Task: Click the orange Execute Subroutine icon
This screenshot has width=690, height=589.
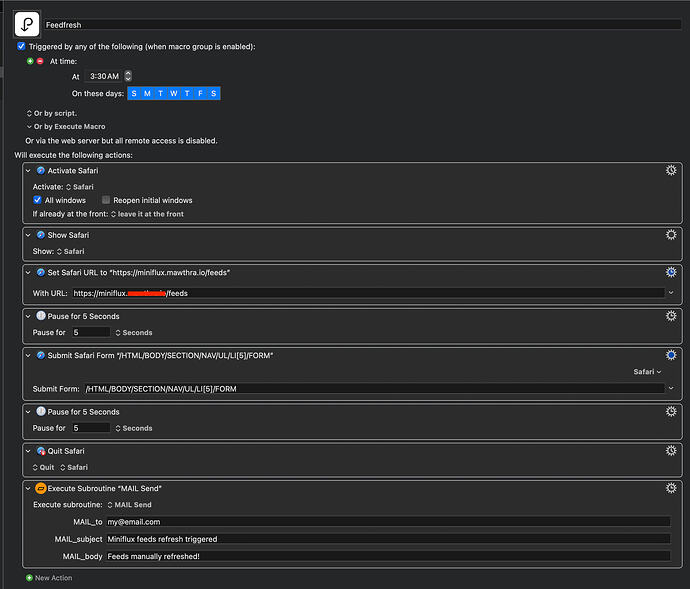Action: coord(40,488)
